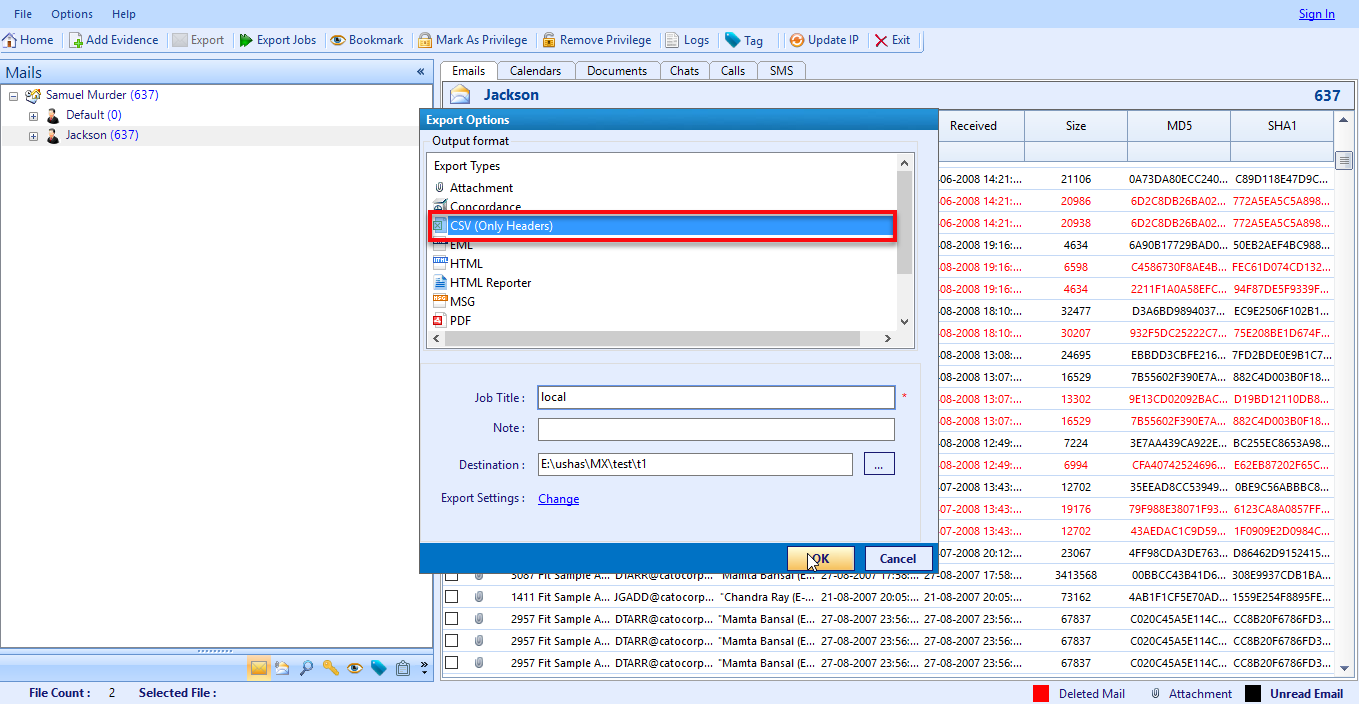Tick checkbox for the 1411 Fit Sample row
Viewport: 1359px width, 704px height.
point(452,597)
